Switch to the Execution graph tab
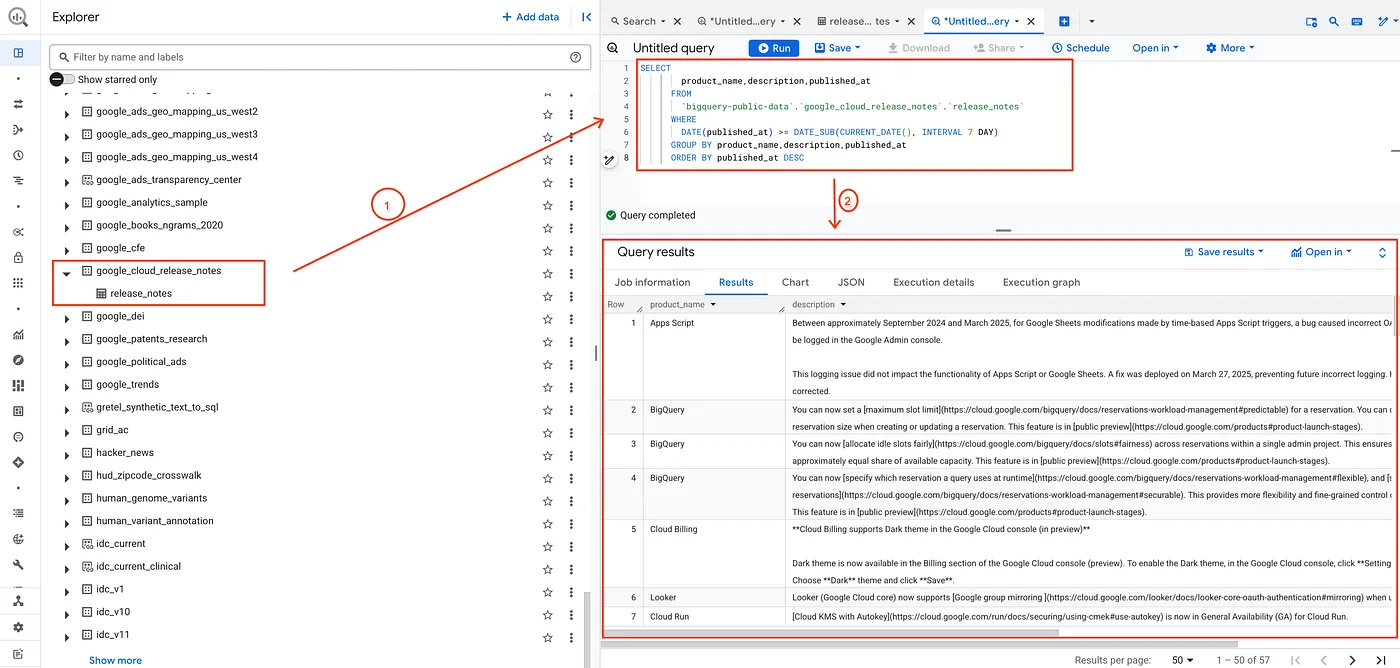 pyautogui.click(x=1041, y=282)
